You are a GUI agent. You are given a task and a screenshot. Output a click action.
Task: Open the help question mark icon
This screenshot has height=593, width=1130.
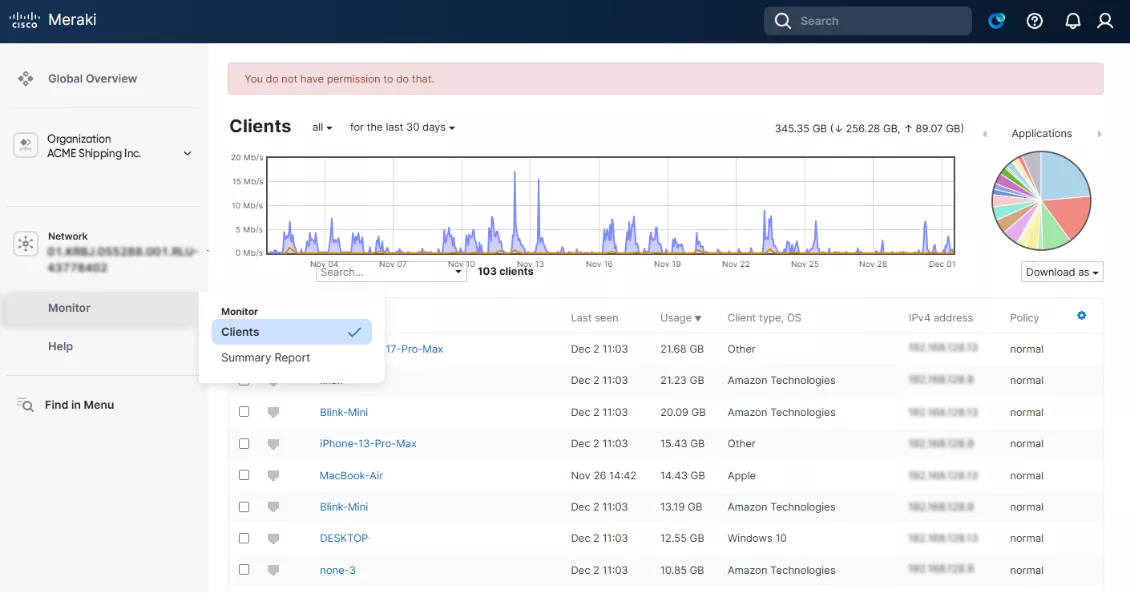(1034, 20)
